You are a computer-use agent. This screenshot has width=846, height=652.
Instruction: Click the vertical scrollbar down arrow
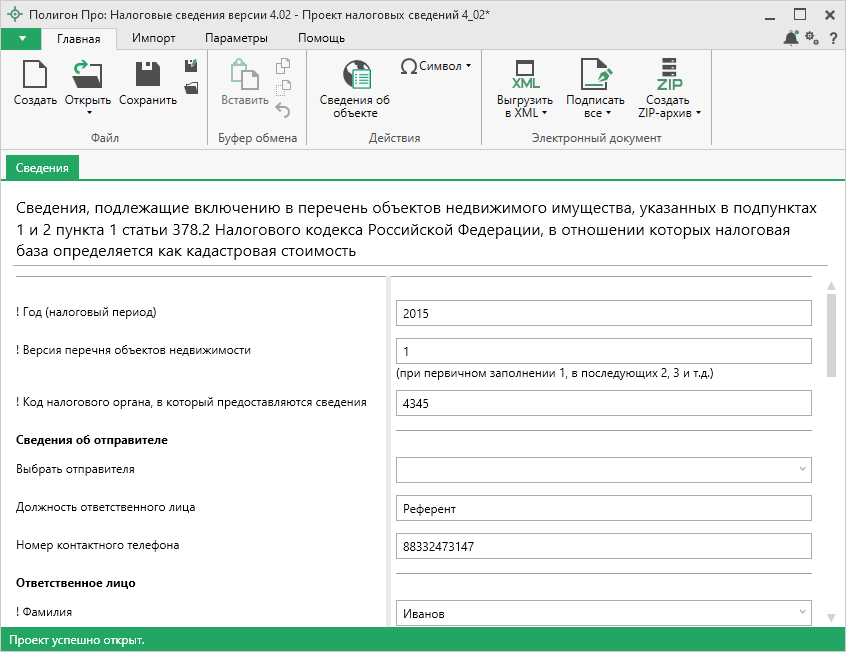pos(831,617)
